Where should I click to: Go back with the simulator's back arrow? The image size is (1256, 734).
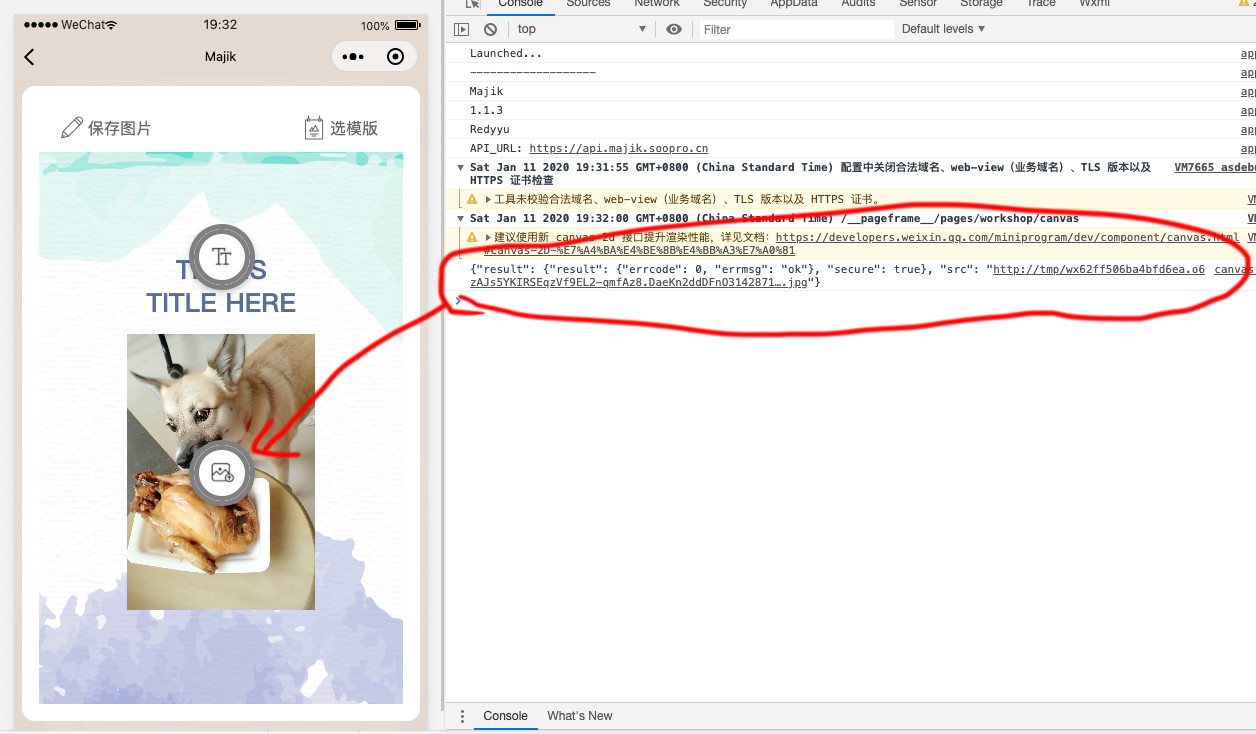click(29, 57)
